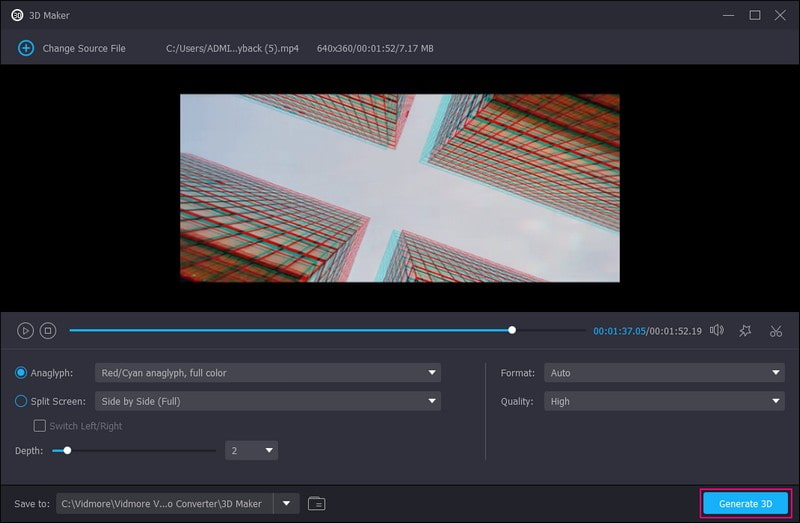The height and width of the screenshot is (523, 800).
Task: Click the plus add source icon
Action: (26, 48)
